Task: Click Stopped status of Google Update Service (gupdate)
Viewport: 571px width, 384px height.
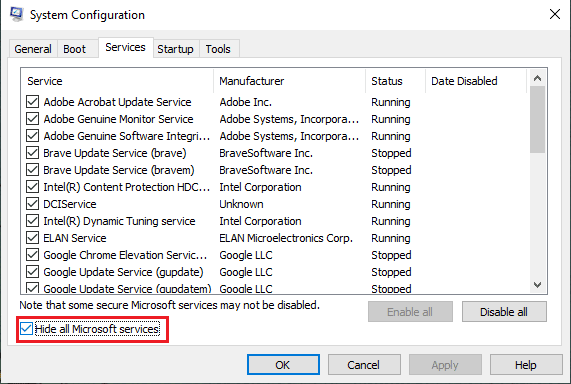Action: 391,272
